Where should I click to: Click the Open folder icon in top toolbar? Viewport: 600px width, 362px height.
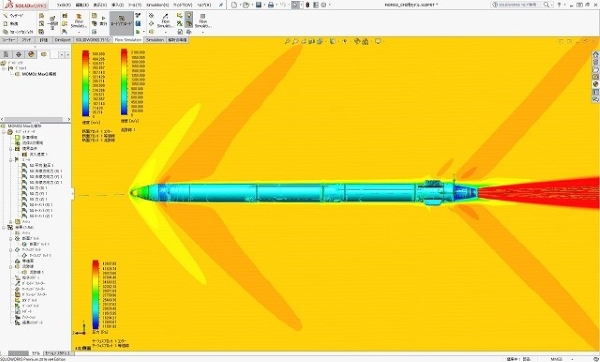pyautogui.click(x=246, y=5)
